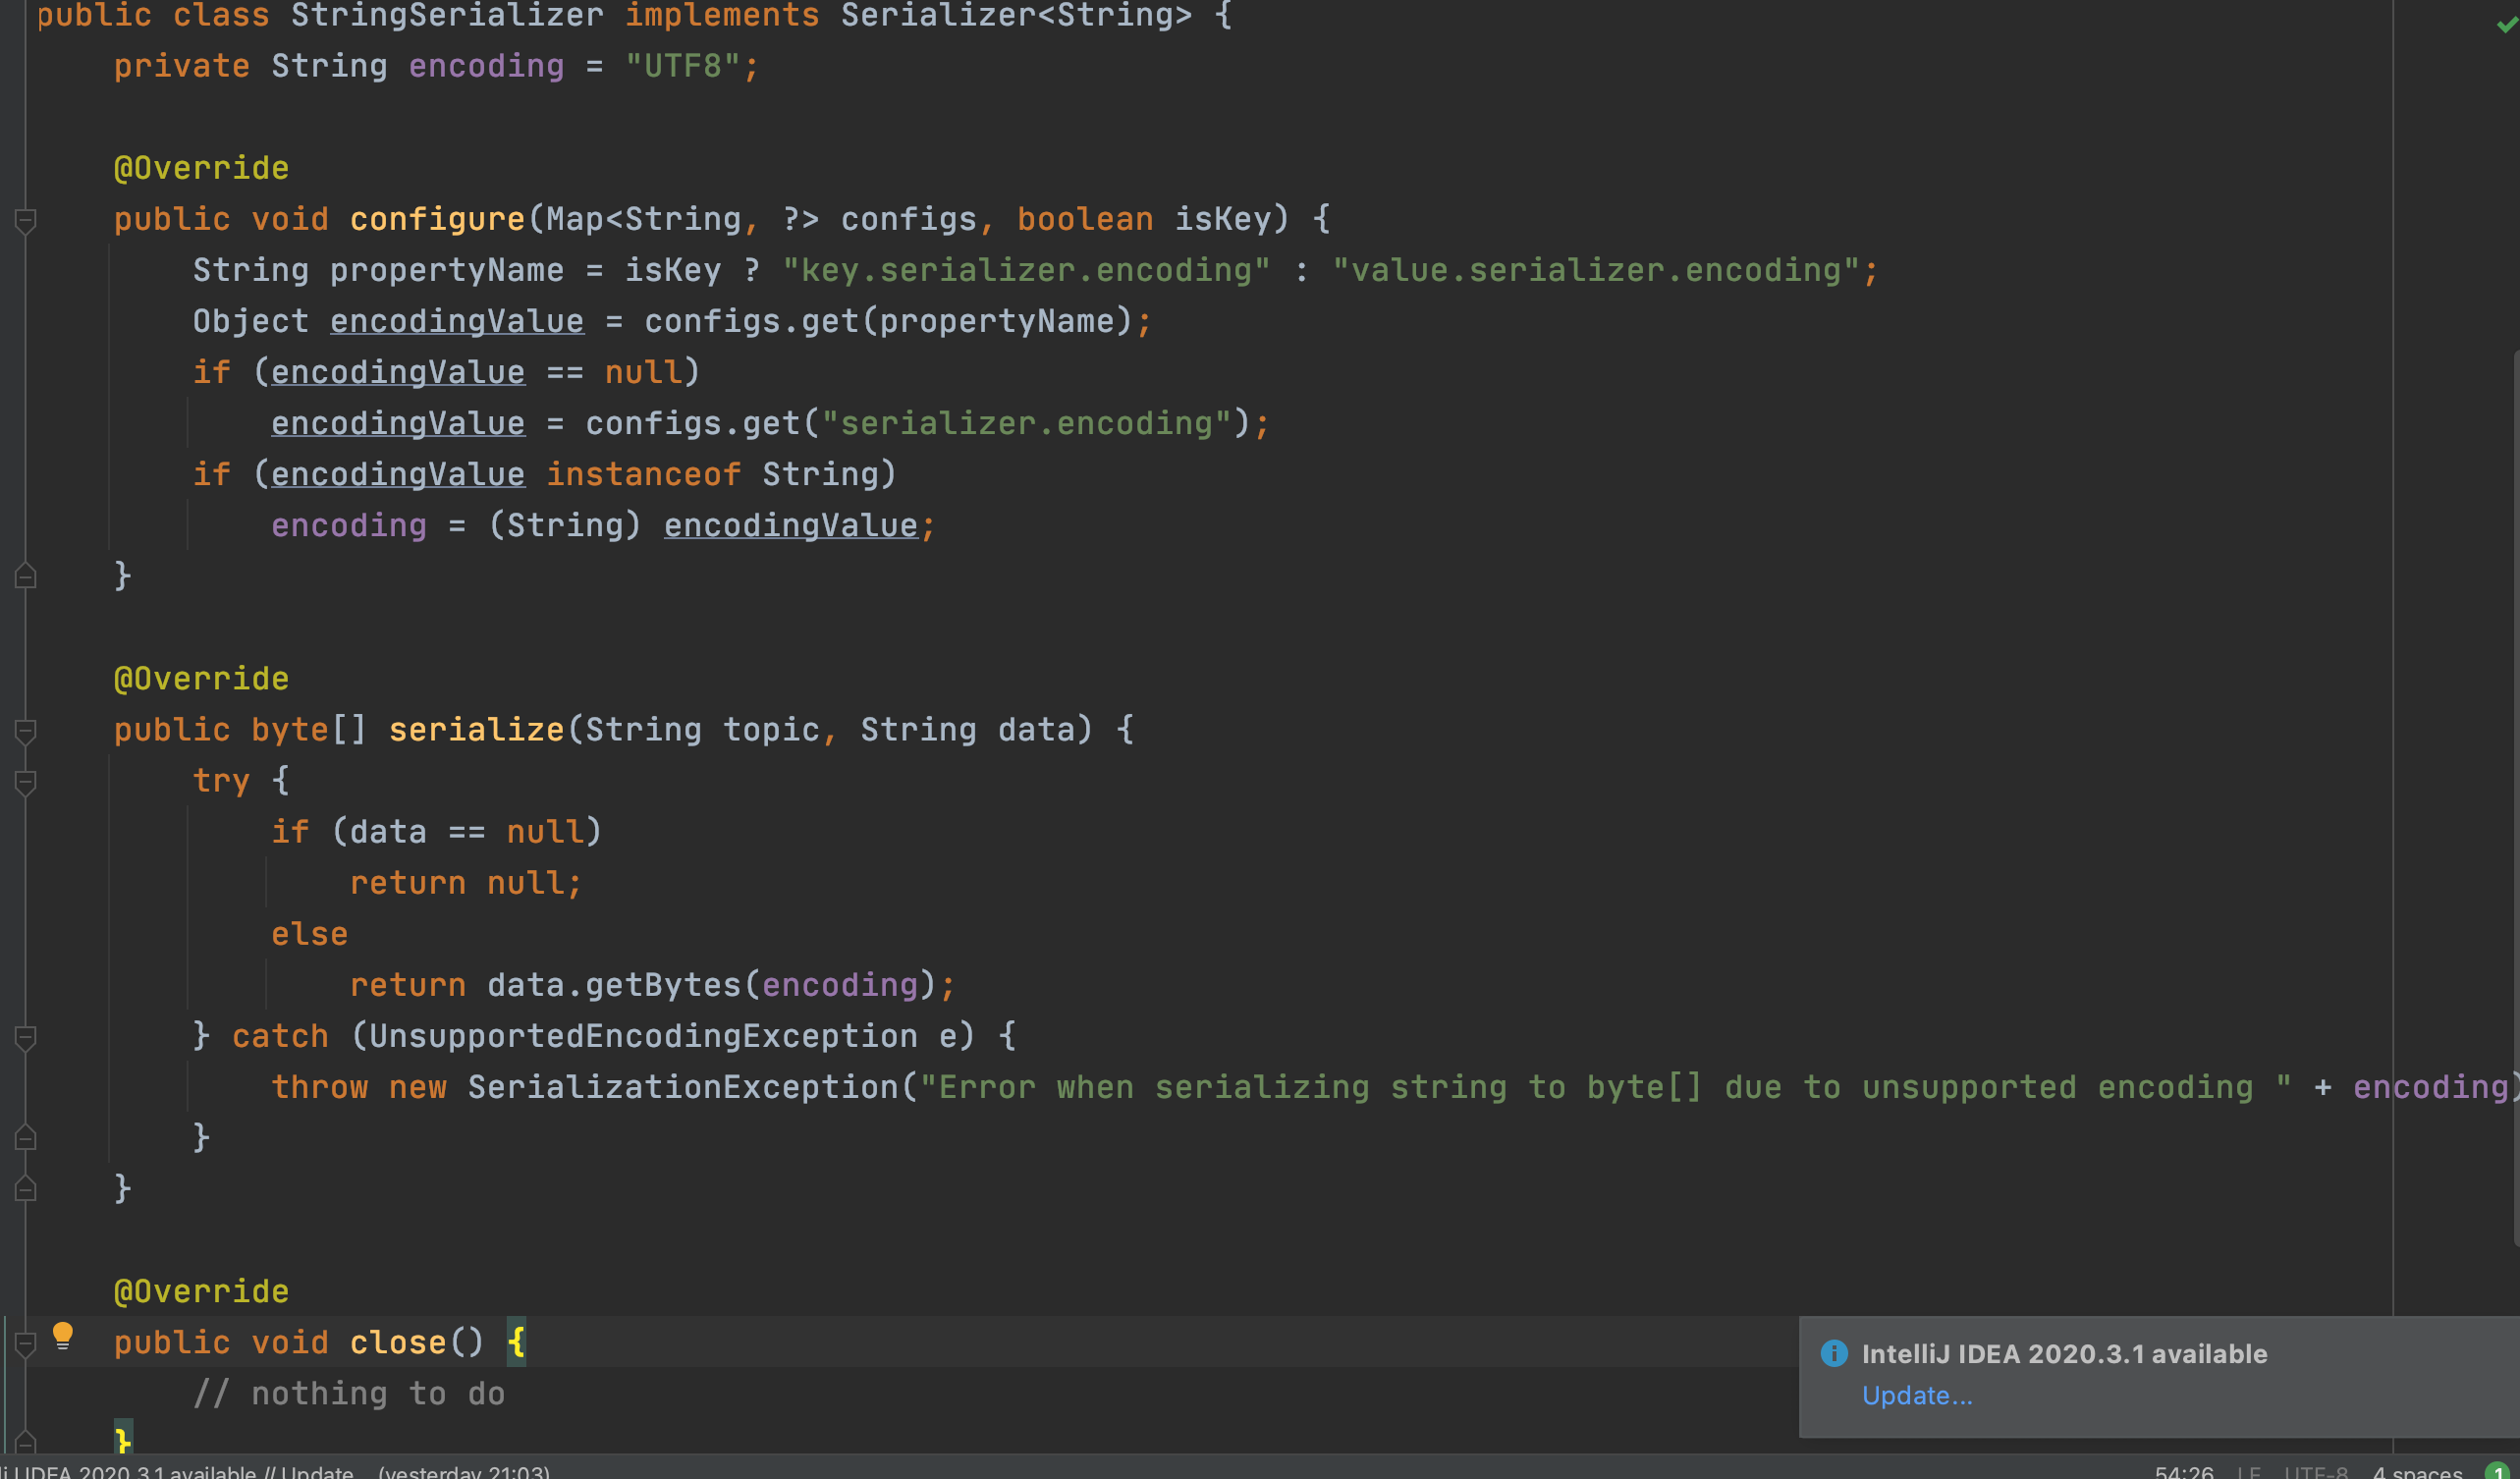Screen dimensions: 2520x1479
Task: Click the green inspection checkmark icon
Action: click(x=2506, y=24)
